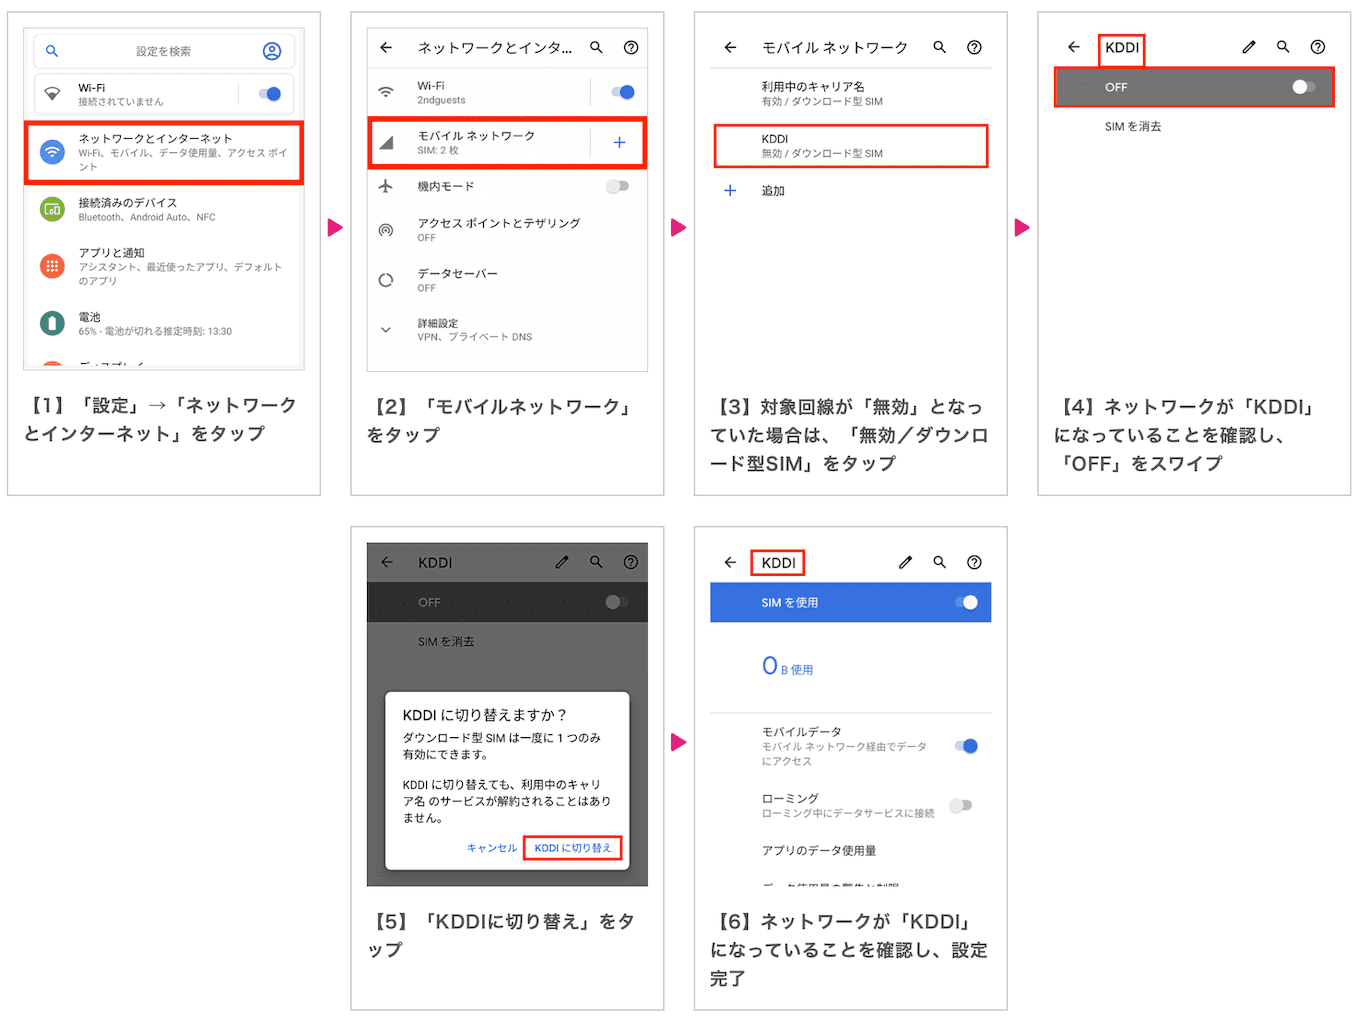Click 追加 to add a SIM
Viewport: 1356px width, 1022px height.
click(773, 190)
